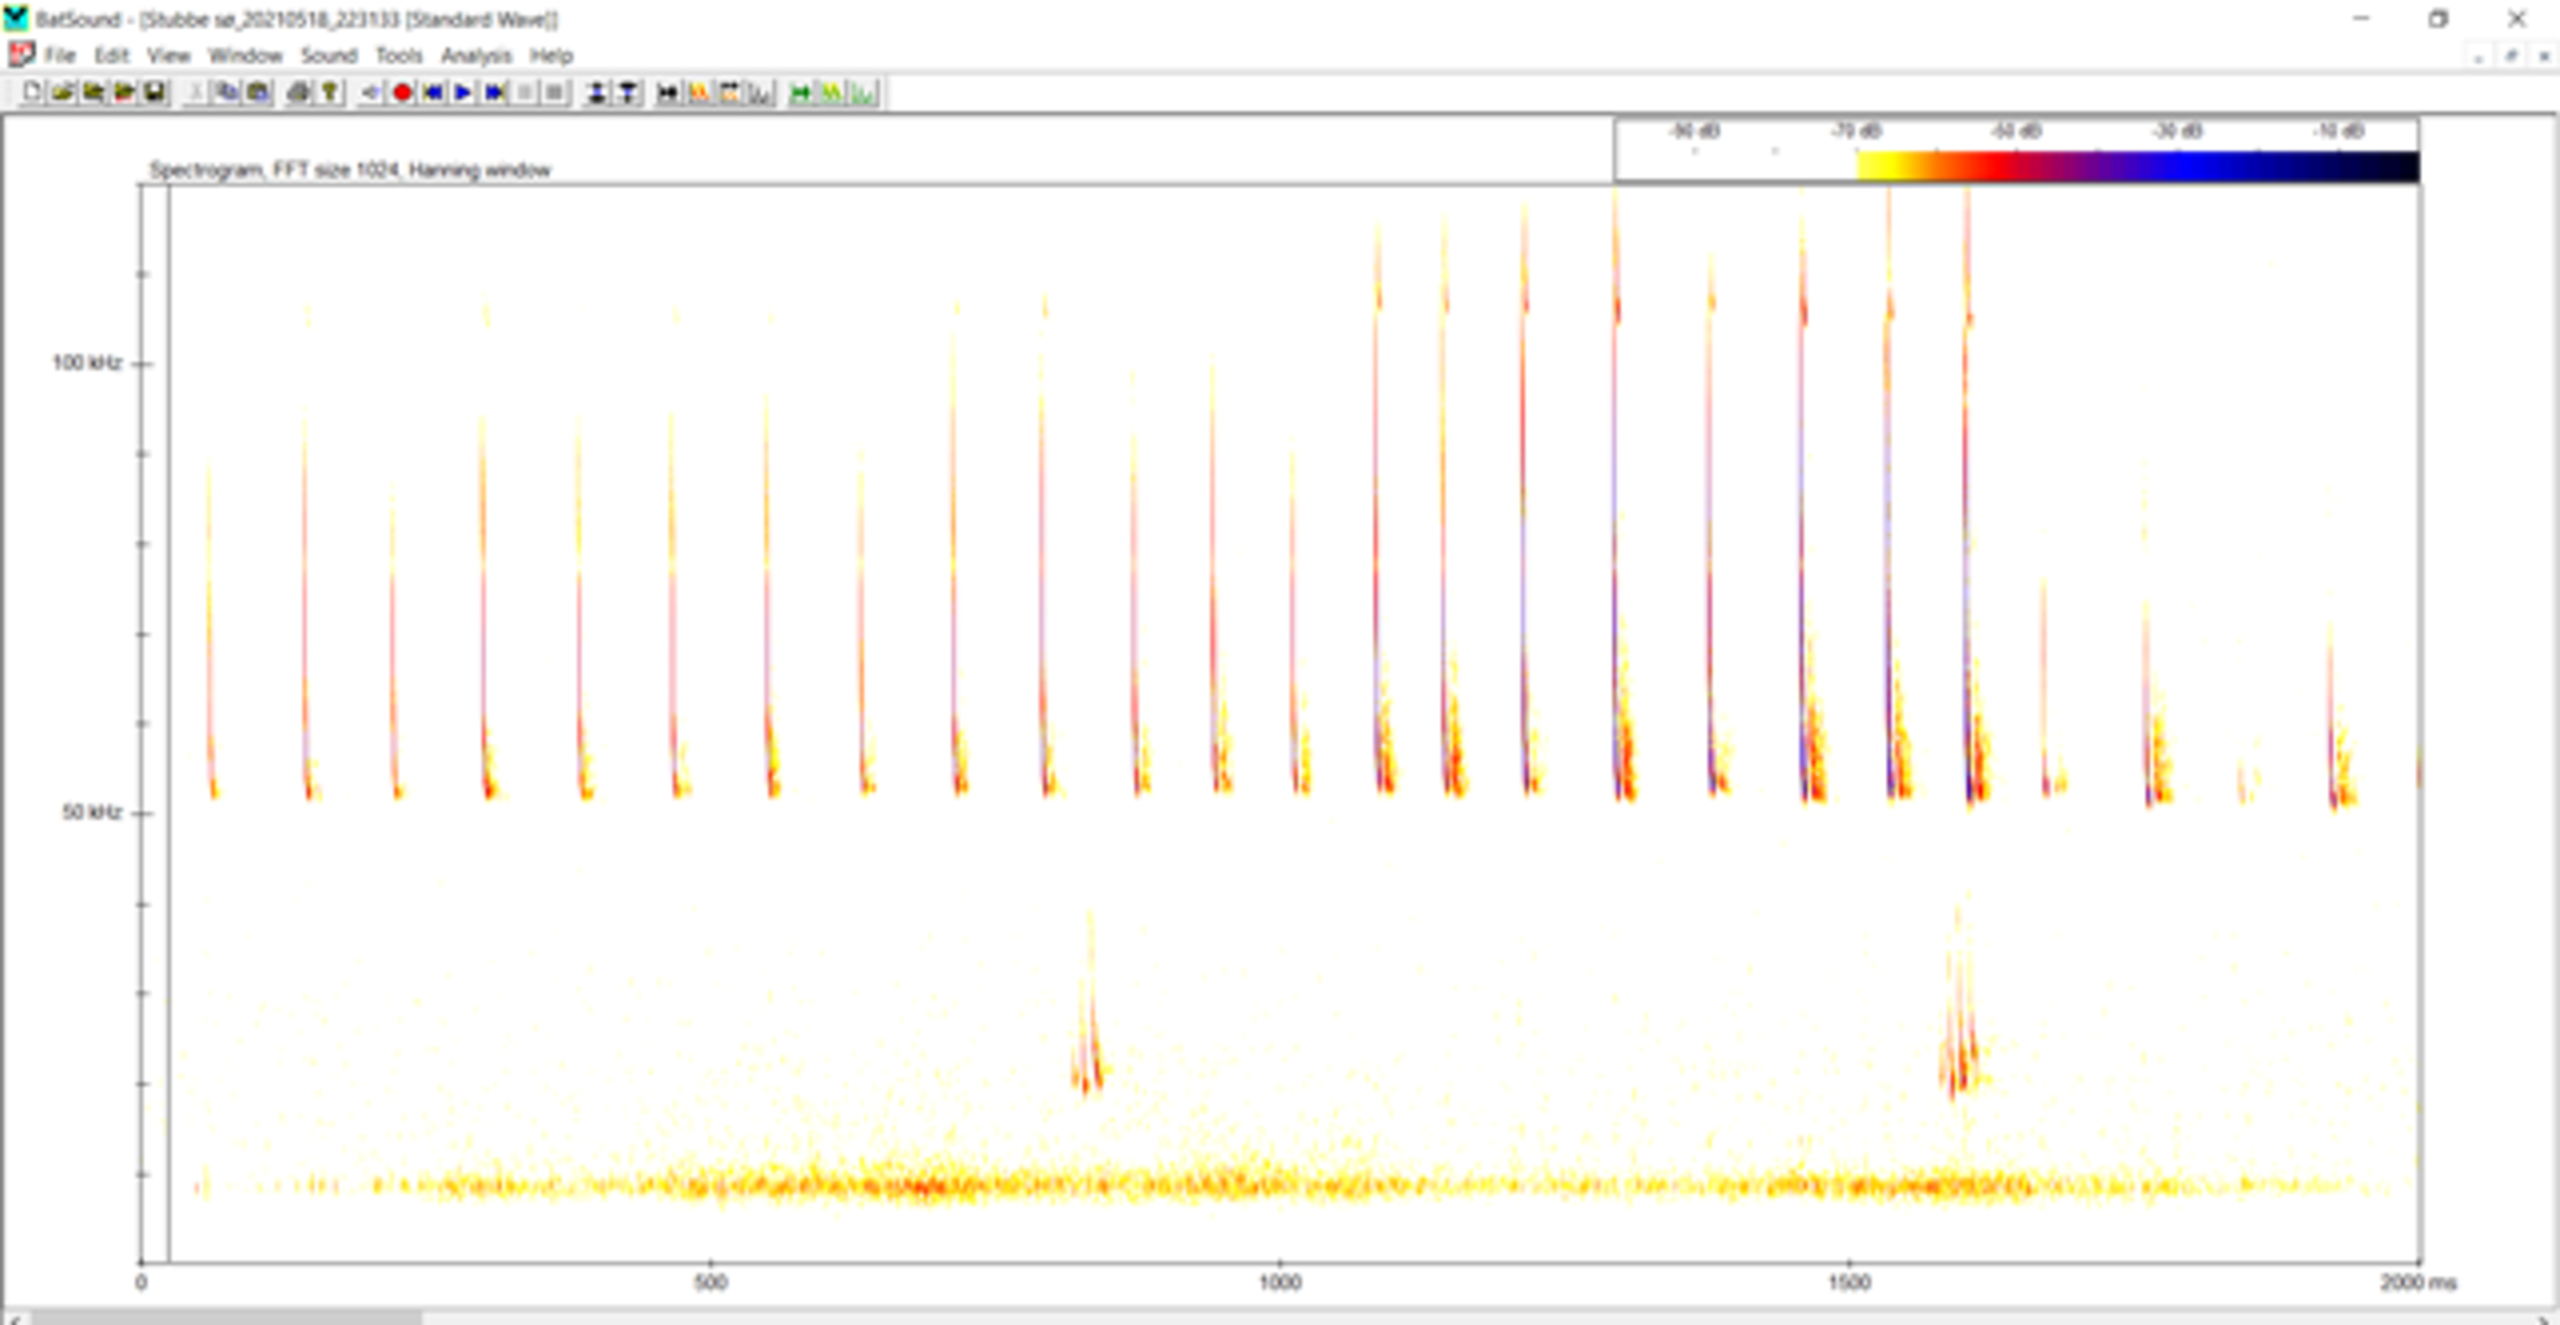Open the Analysis menu
This screenshot has width=2560, height=1325.
tap(476, 56)
